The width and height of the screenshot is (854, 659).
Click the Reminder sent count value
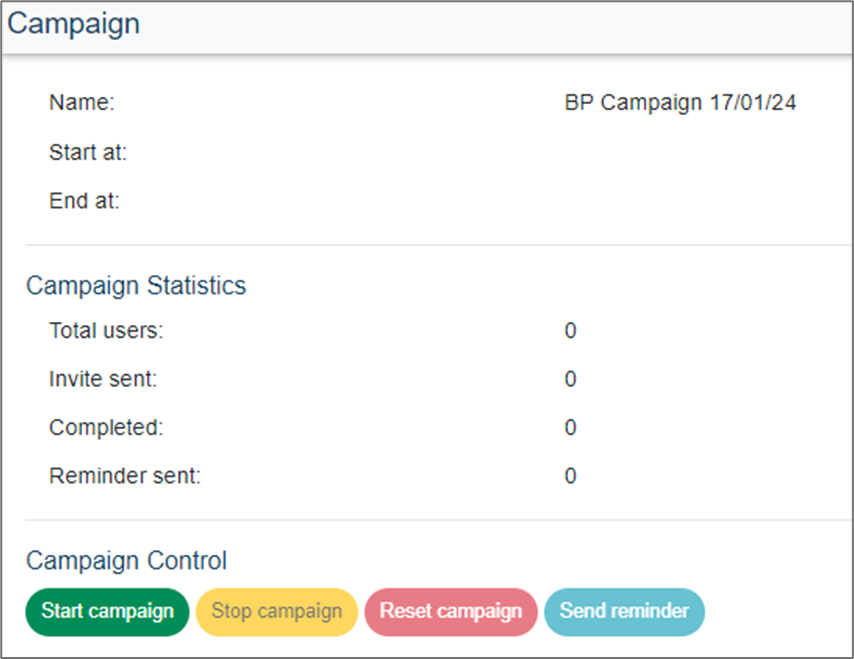(570, 476)
